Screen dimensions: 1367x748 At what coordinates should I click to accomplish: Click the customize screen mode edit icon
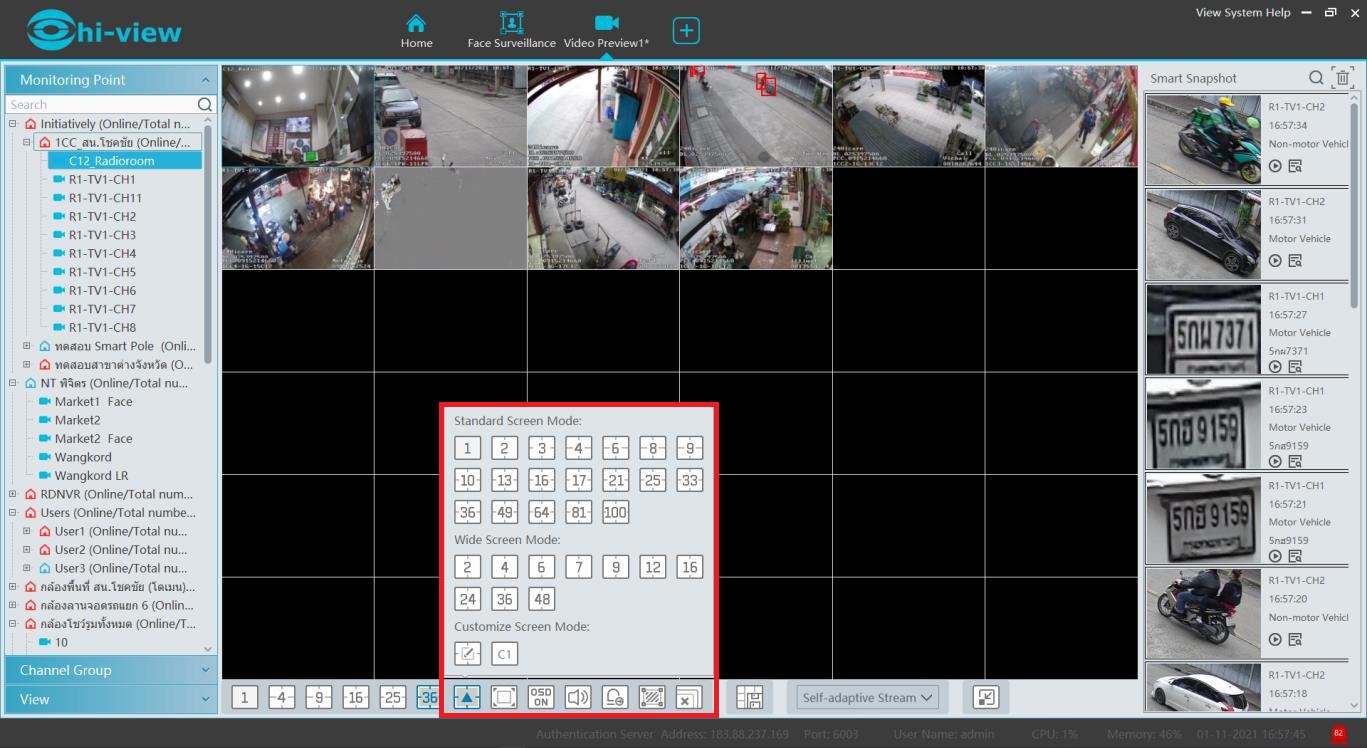tap(467, 654)
